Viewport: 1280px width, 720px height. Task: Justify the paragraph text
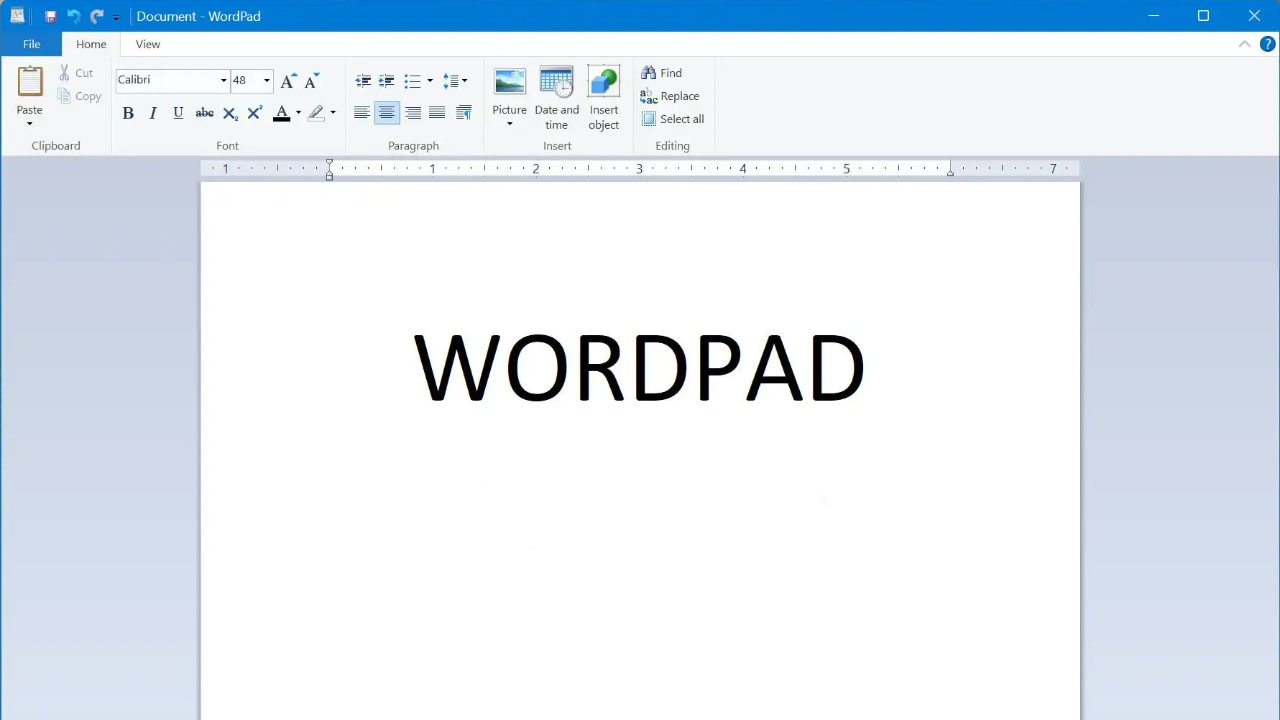click(x=437, y=113)
